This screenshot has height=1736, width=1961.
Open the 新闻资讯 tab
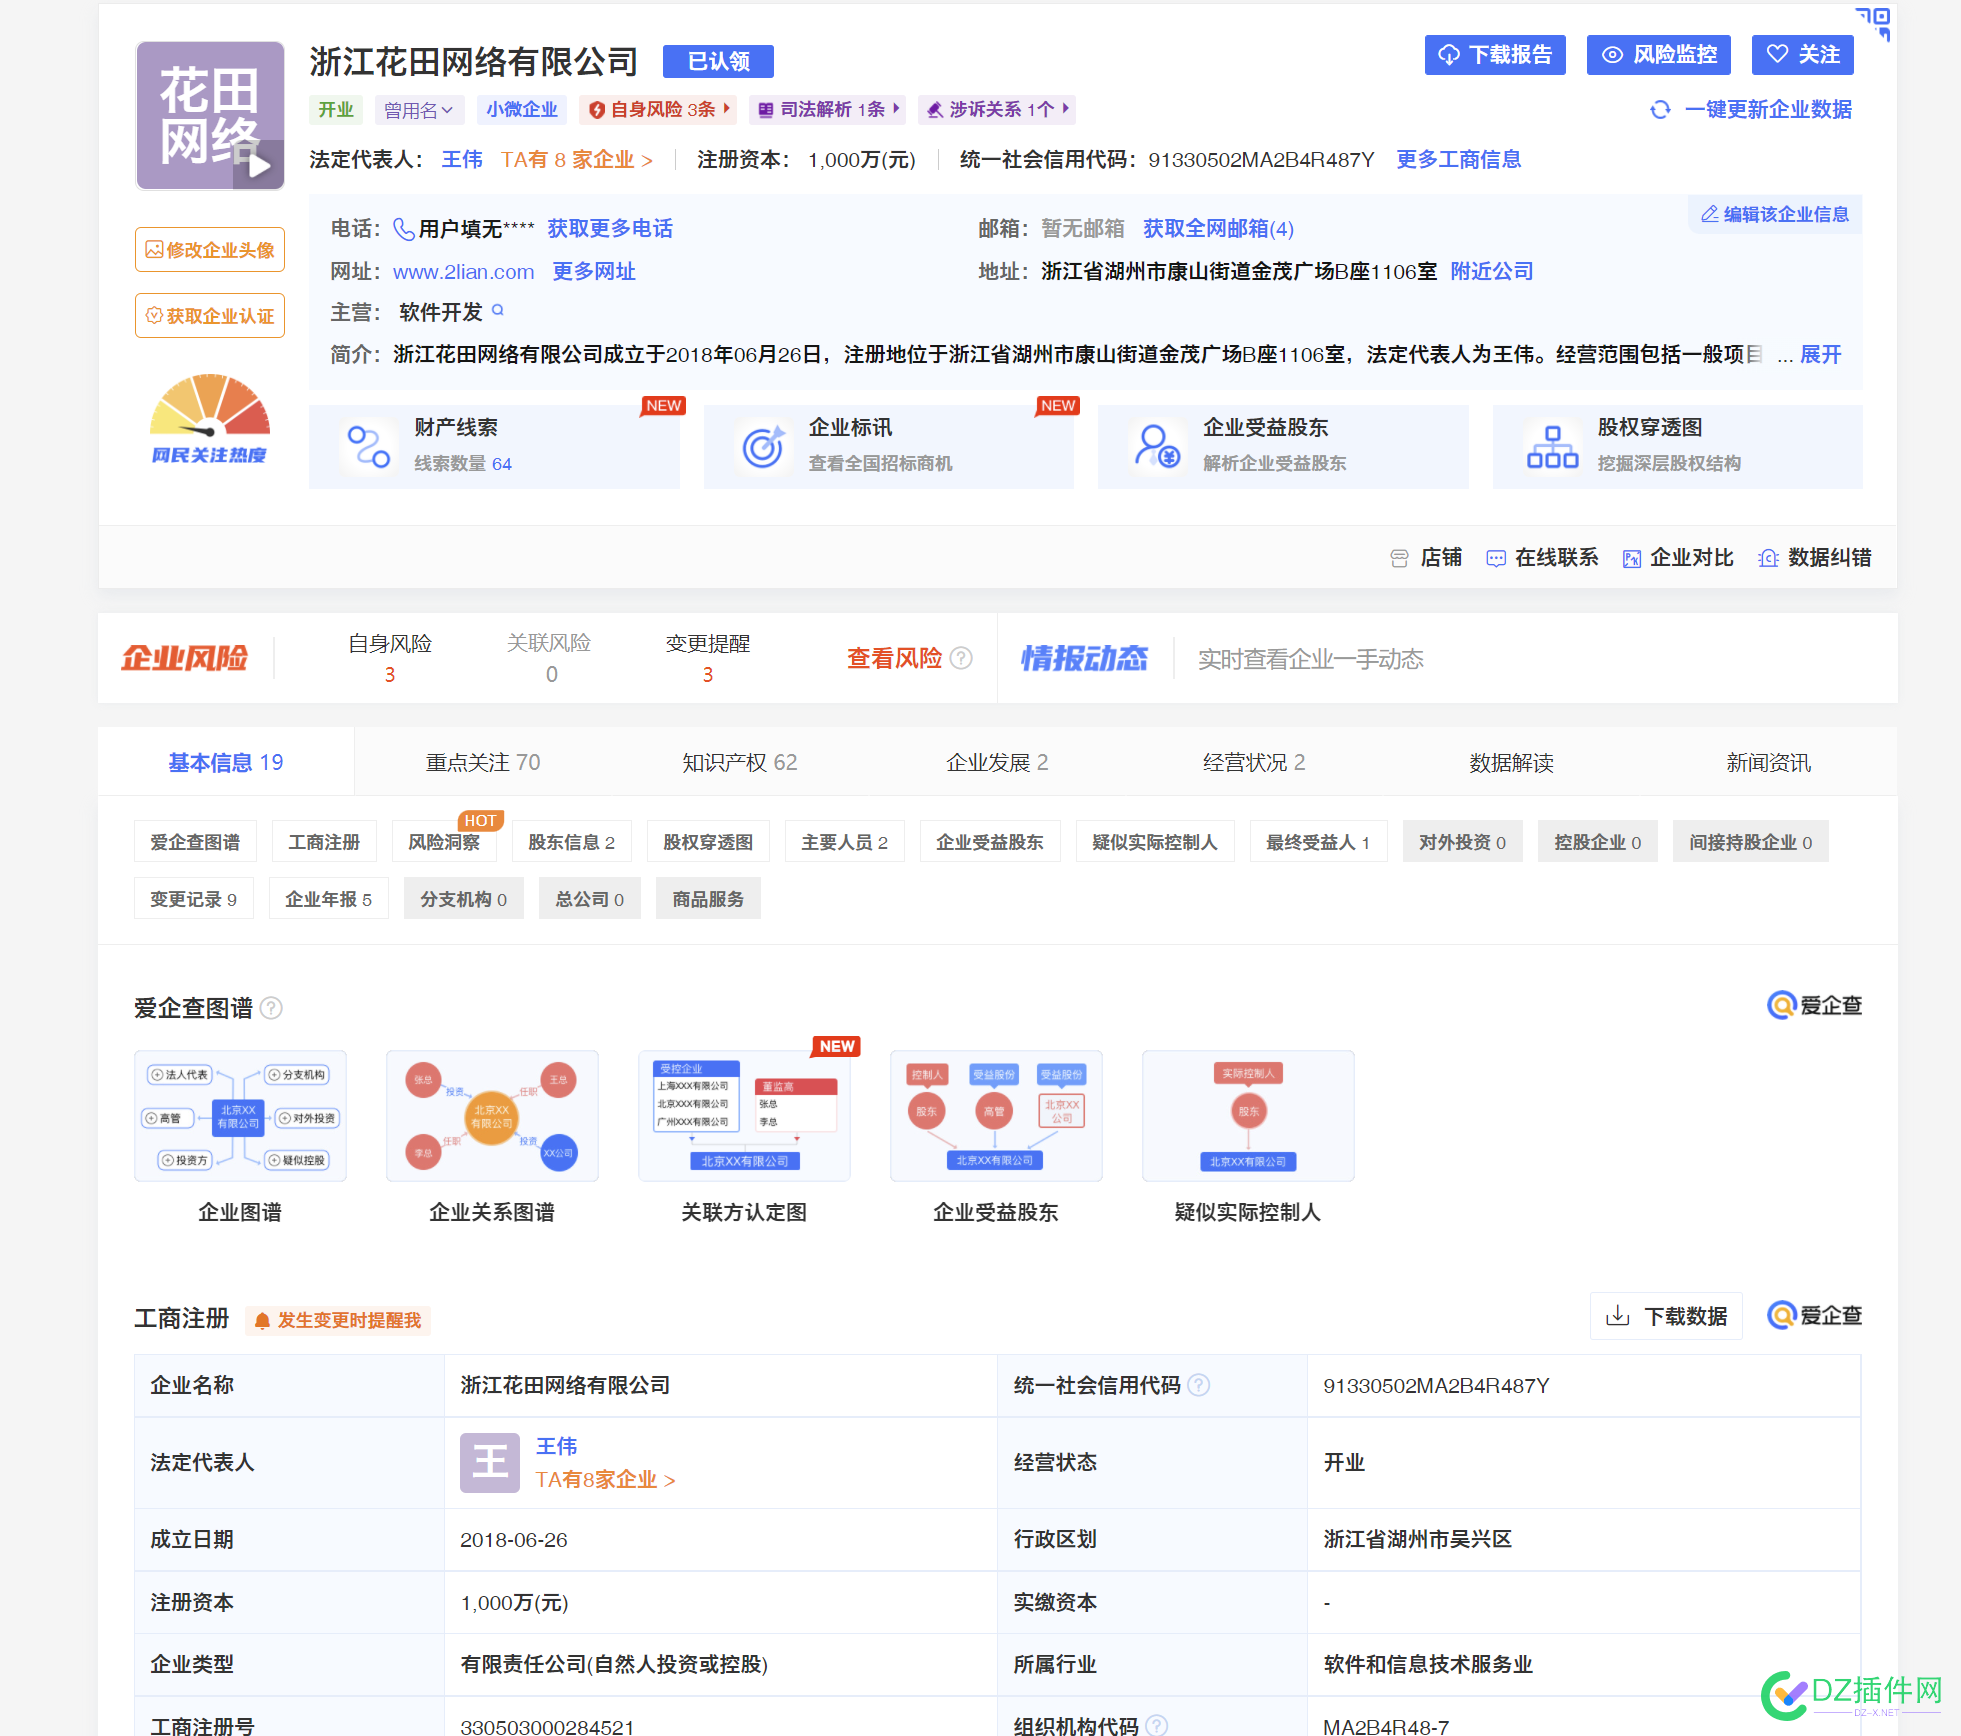[x=1768, y=763]
